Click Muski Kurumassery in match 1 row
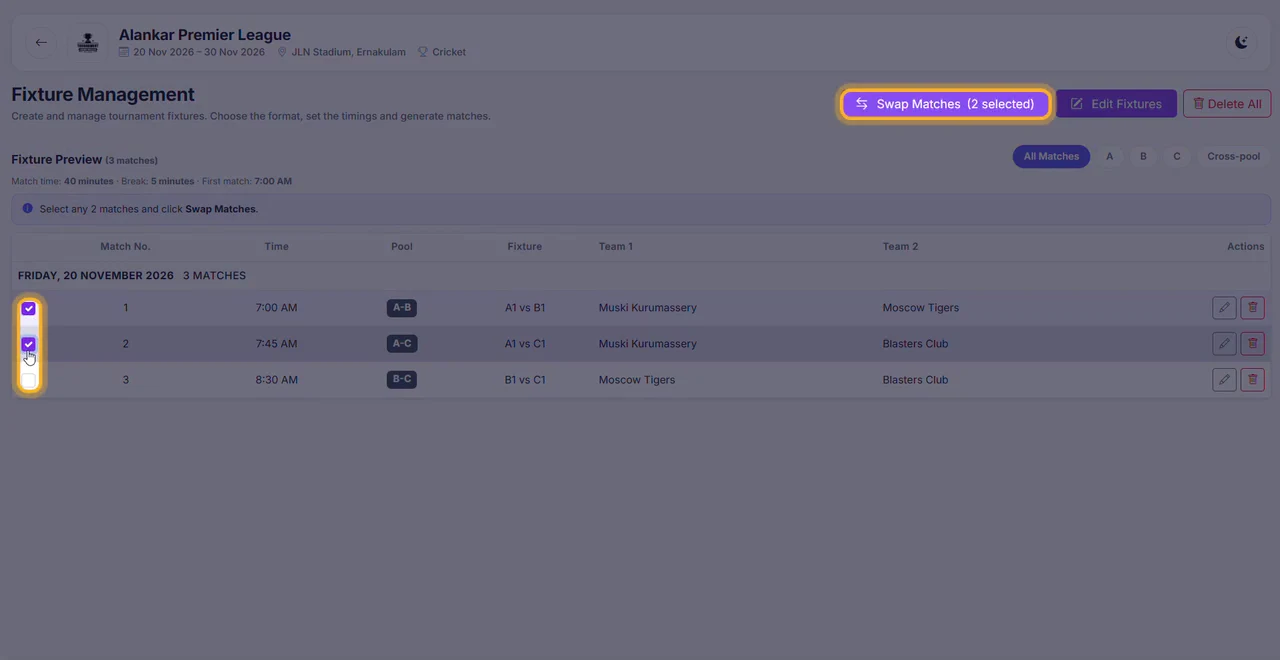The width and height of the screenshot is (1280, 660). [648, 308]
